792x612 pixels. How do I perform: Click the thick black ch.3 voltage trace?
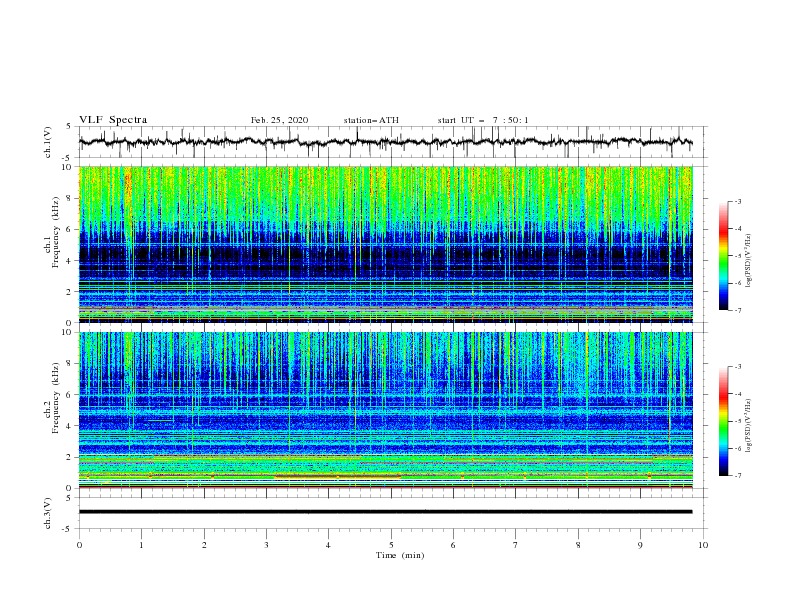385,512
